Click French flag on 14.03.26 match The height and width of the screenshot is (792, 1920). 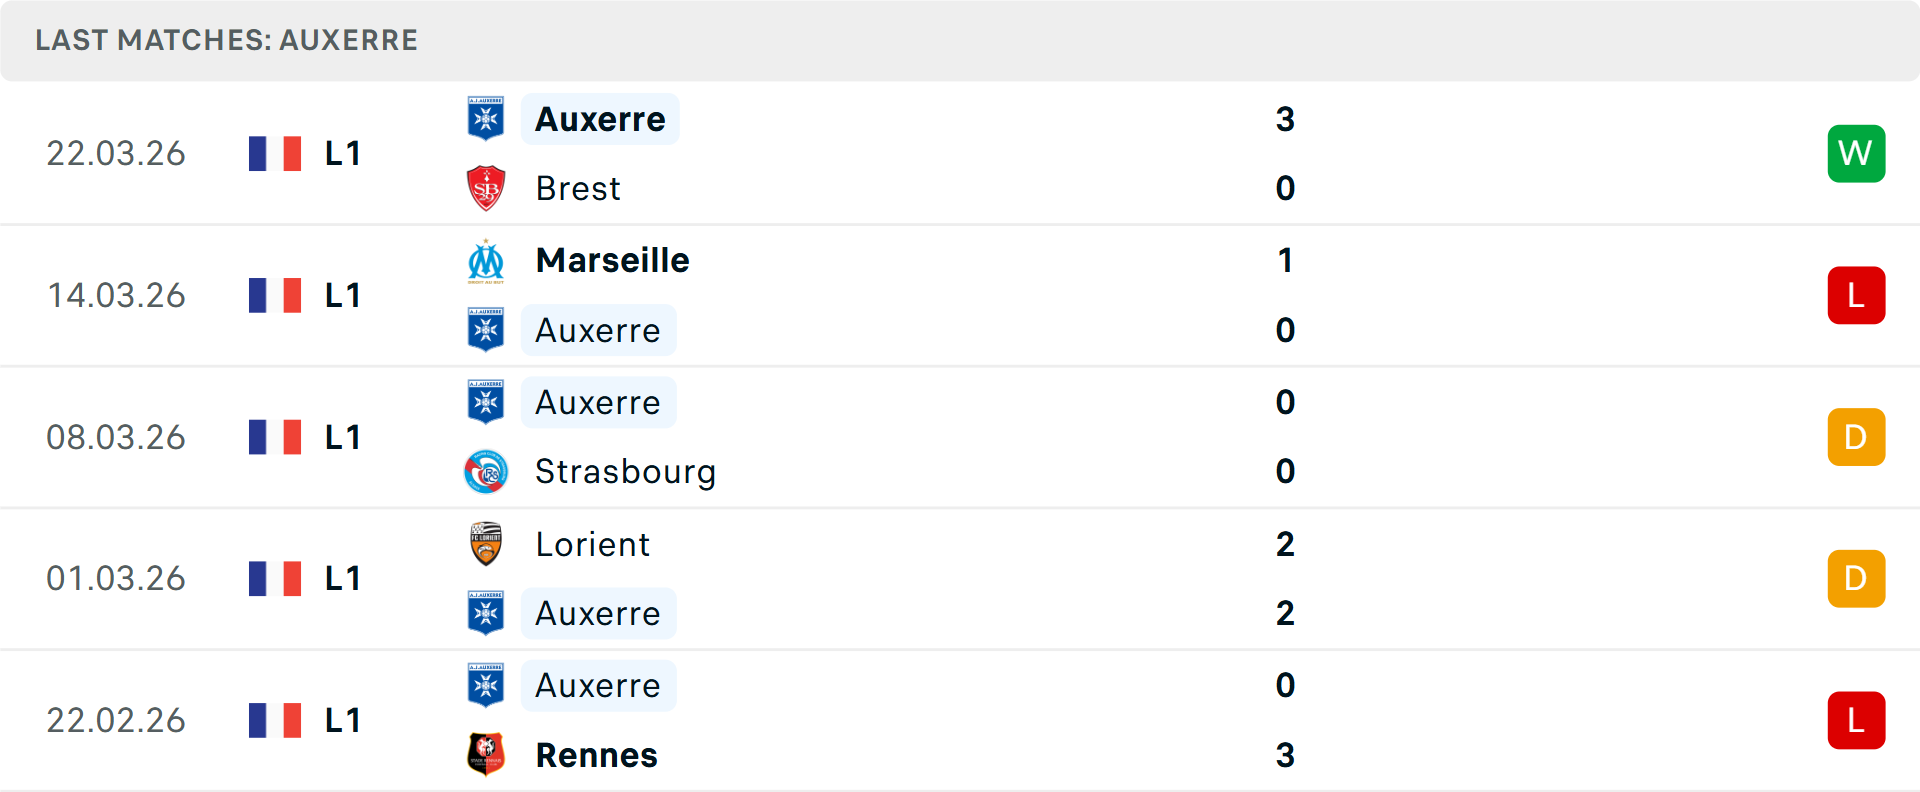275,295
